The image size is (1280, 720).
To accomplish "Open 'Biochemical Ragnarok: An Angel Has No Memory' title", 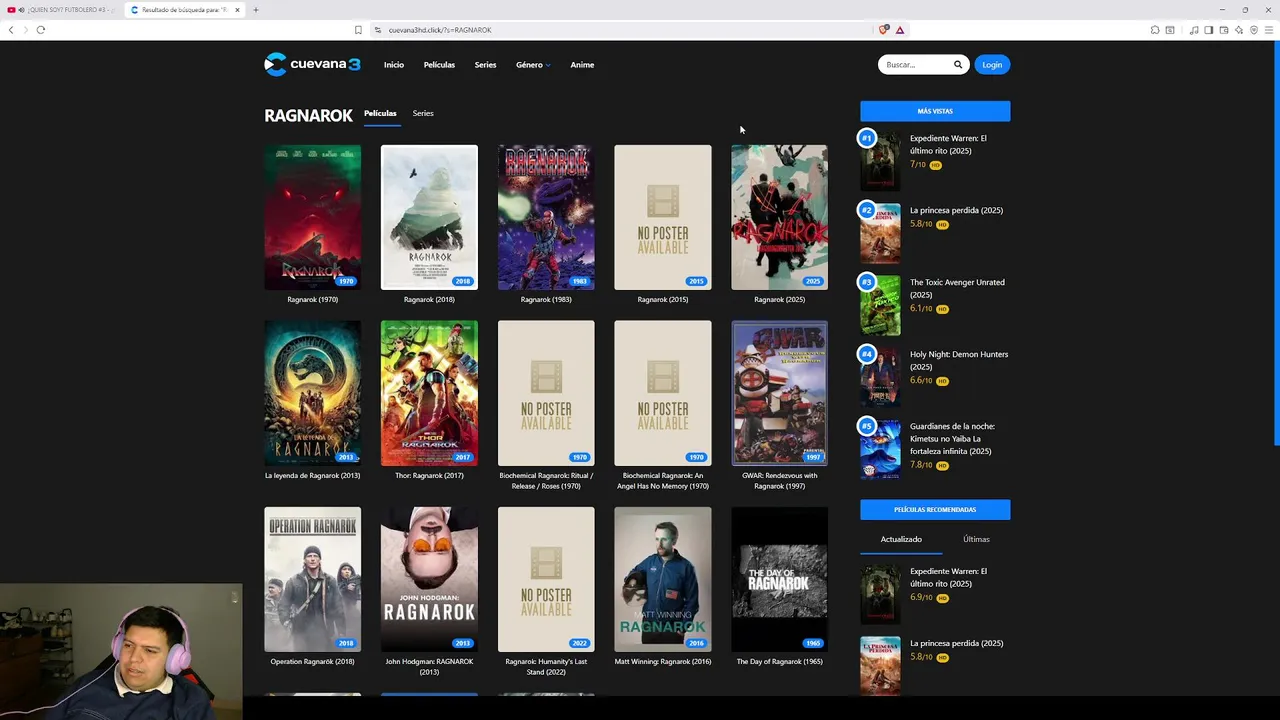I will tap(663, 481).
